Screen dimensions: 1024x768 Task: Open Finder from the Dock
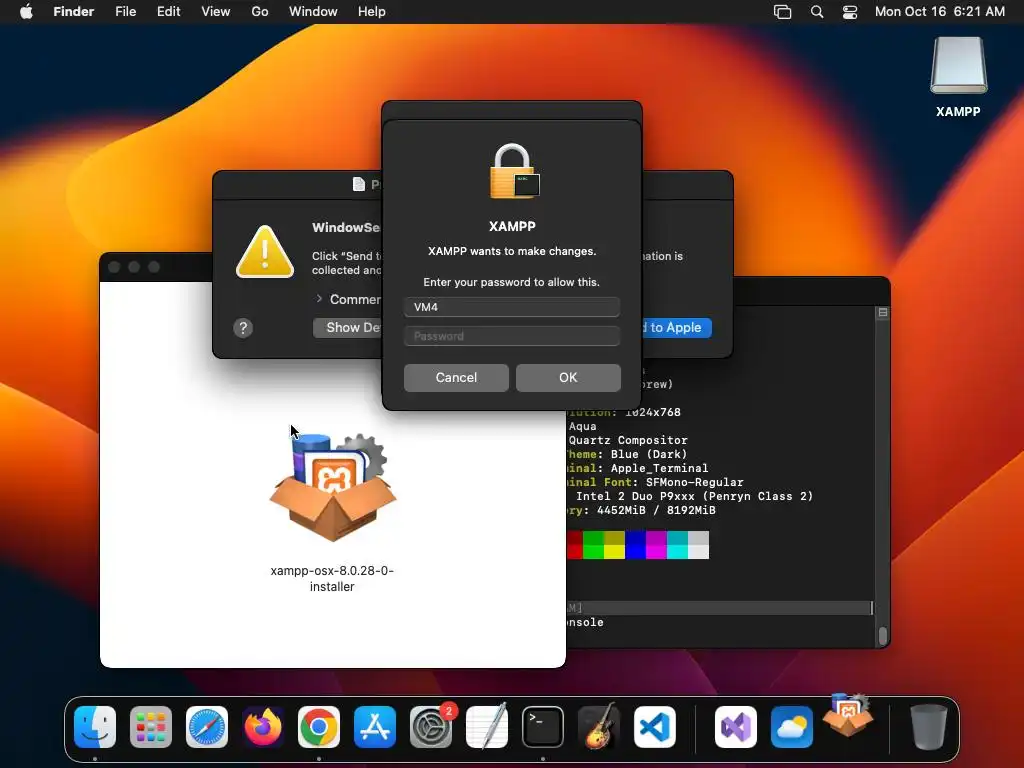coord(95,727)
